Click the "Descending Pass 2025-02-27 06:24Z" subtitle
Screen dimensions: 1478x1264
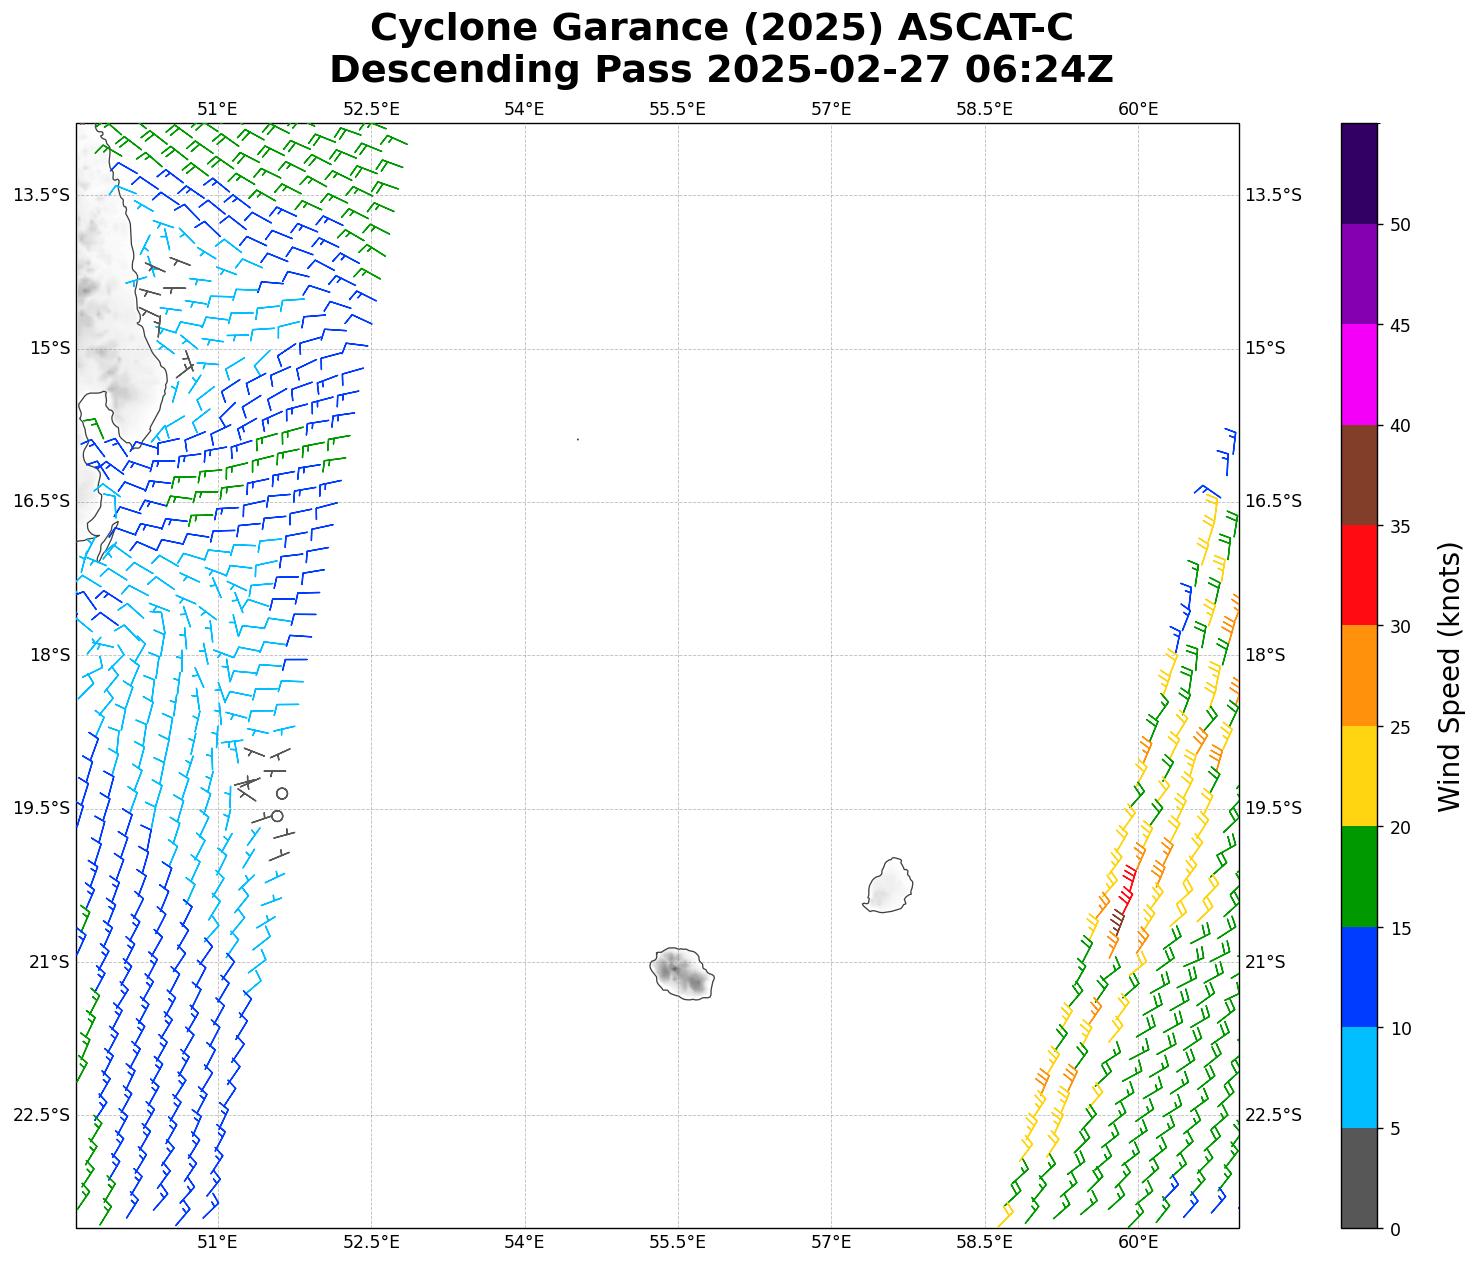tap(721, 70)
